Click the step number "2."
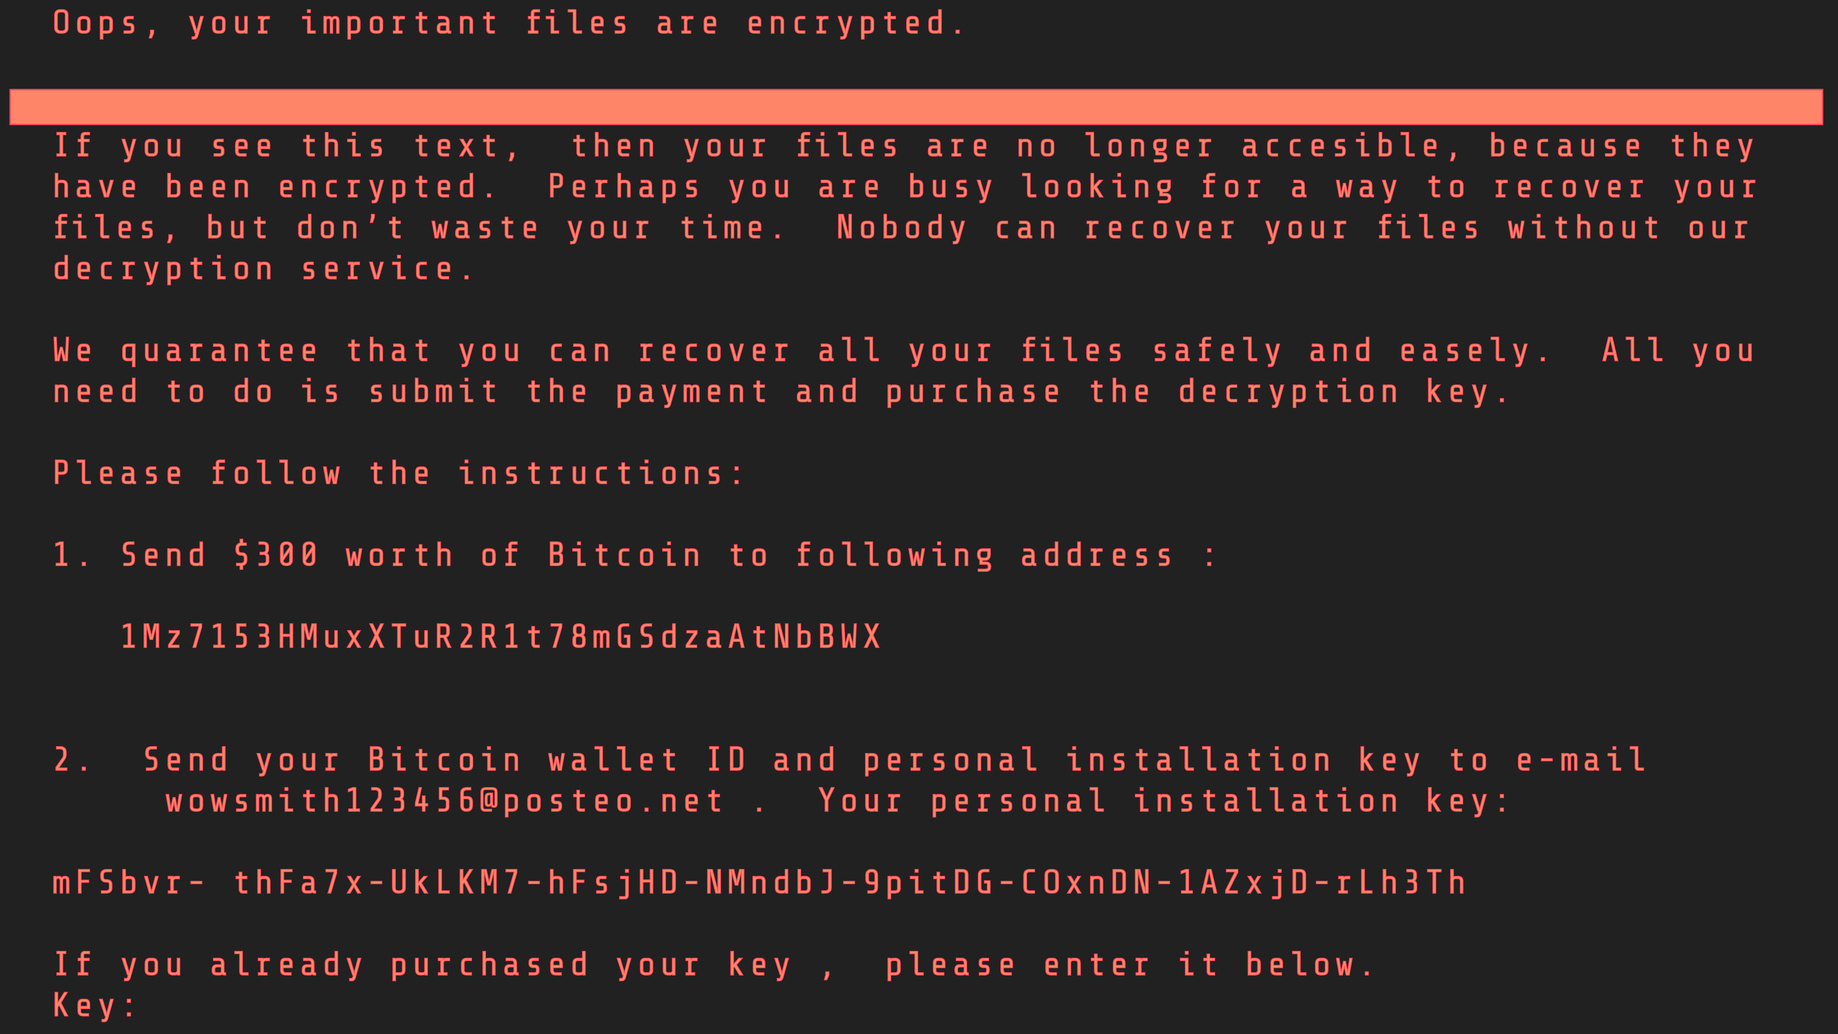Screen dimensions: 1838x1034 (72, 760)
